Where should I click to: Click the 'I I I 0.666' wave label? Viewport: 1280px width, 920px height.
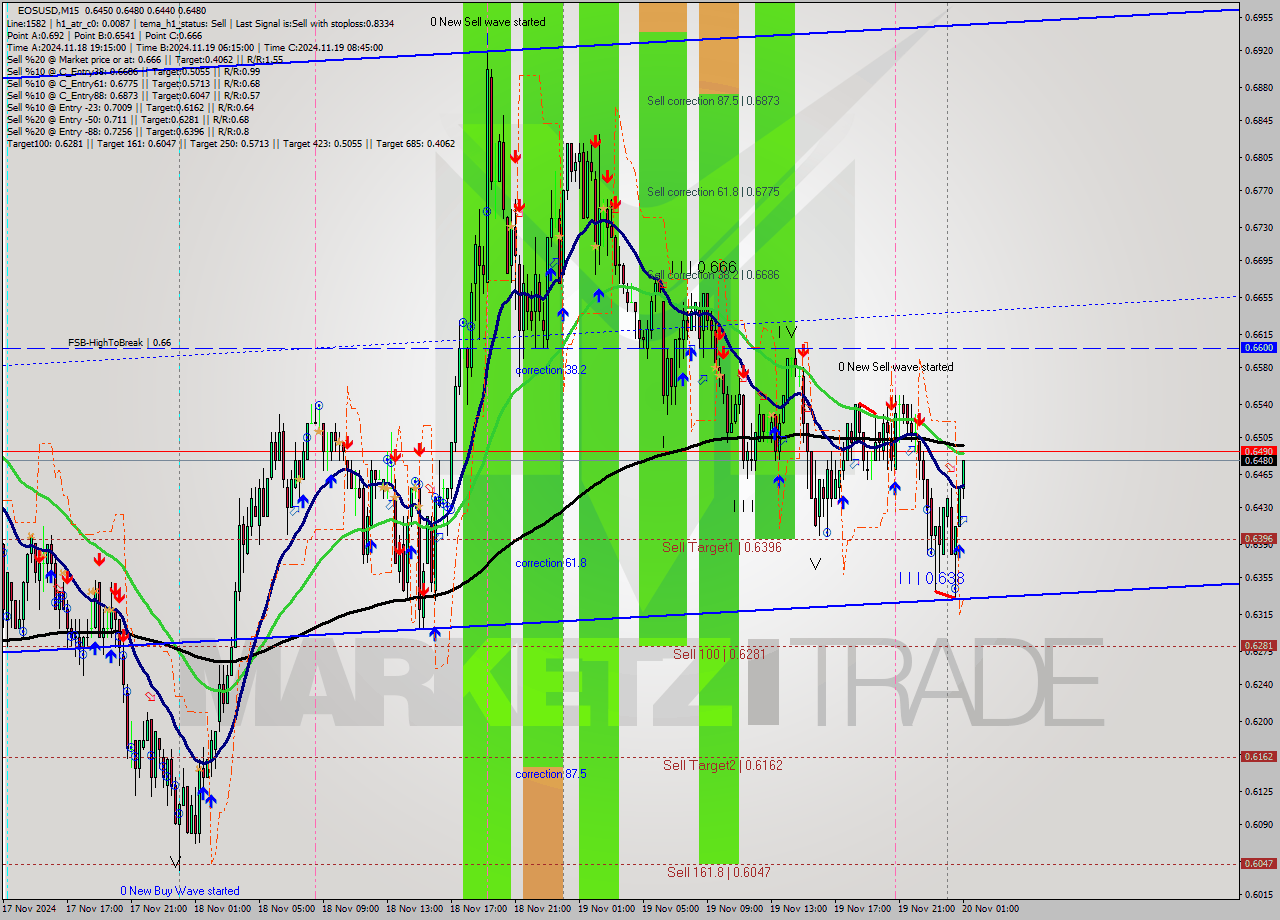[x=704, y=267]
